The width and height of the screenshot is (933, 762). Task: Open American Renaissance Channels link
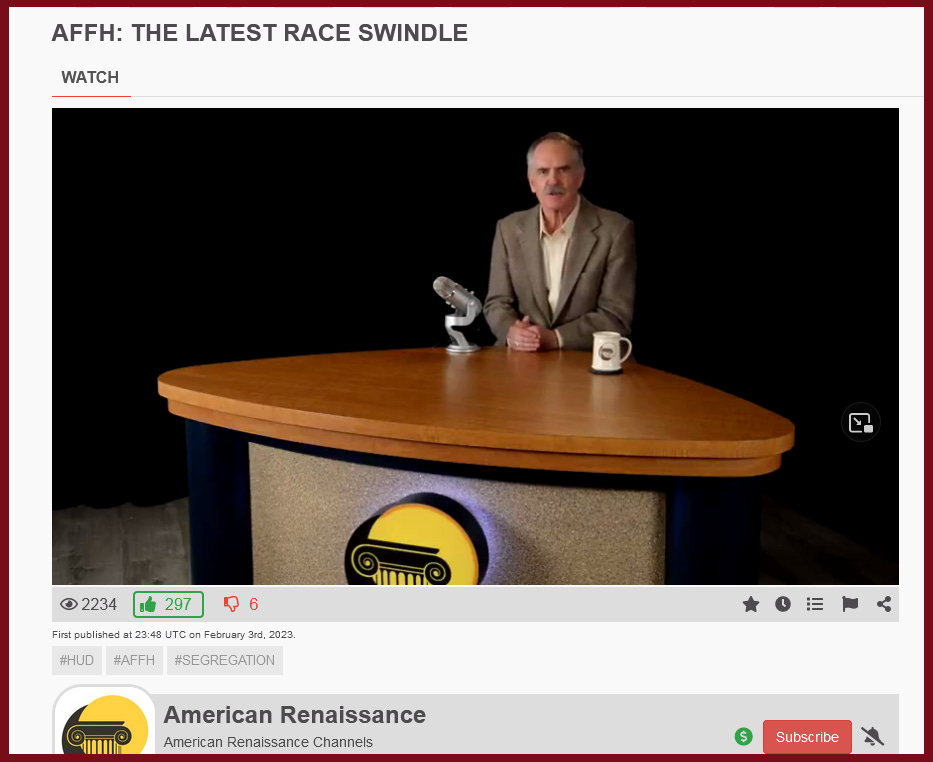(268, 742)
